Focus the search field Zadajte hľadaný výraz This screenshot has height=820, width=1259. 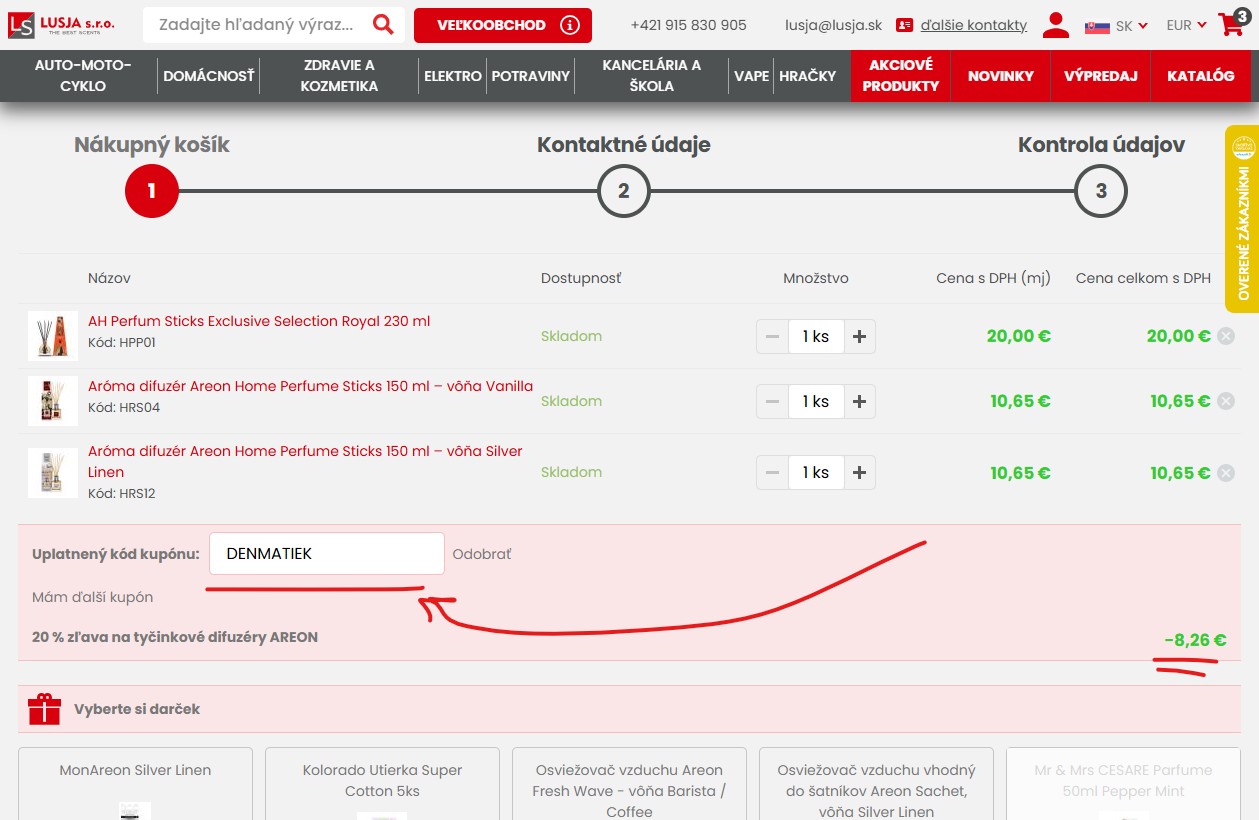tap(257, 25)
